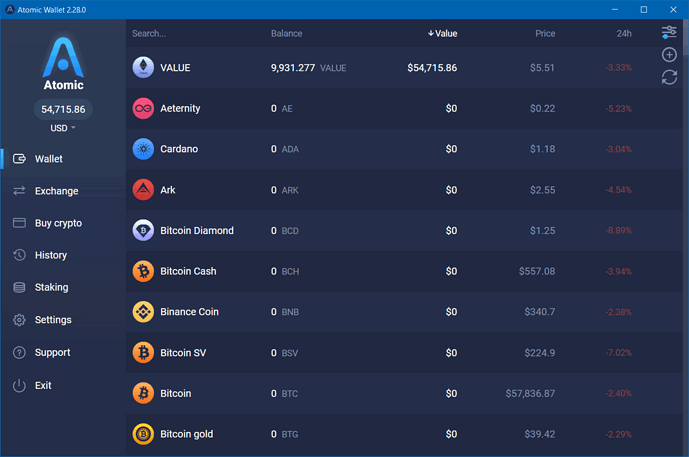Click the Wallet sidebar icon

pyautogui.click(x=19, y=159)
